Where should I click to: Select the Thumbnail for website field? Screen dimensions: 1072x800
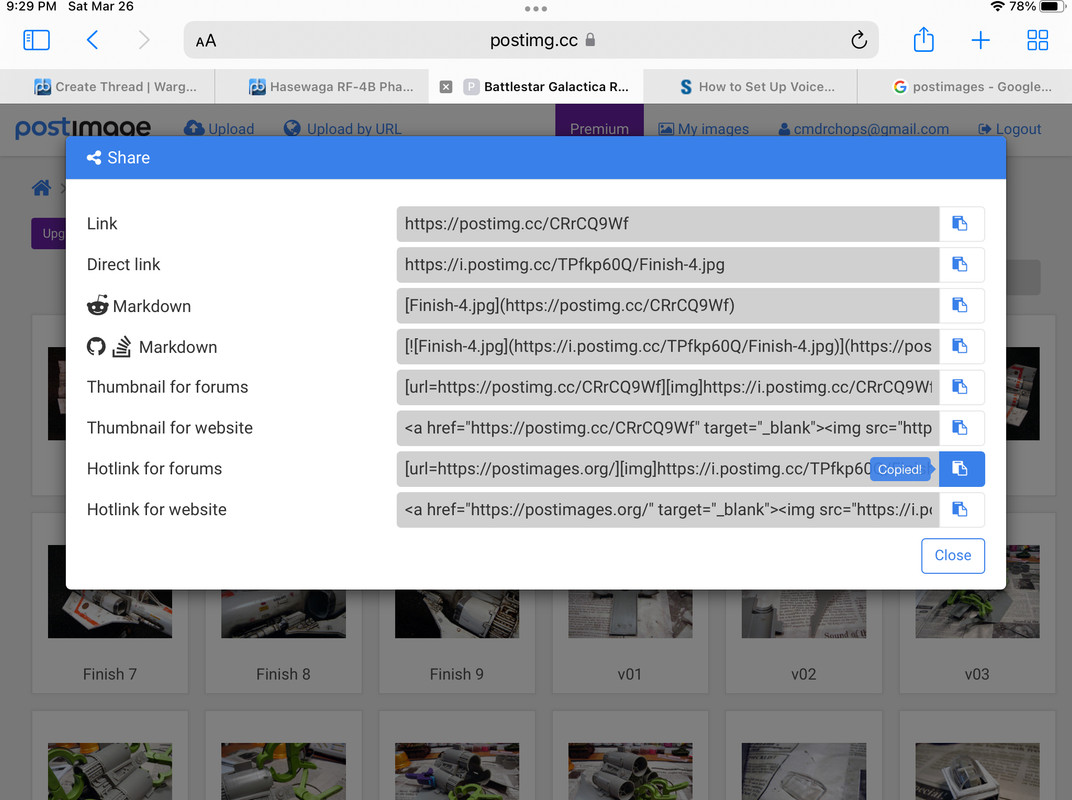(x=668, y=428)
